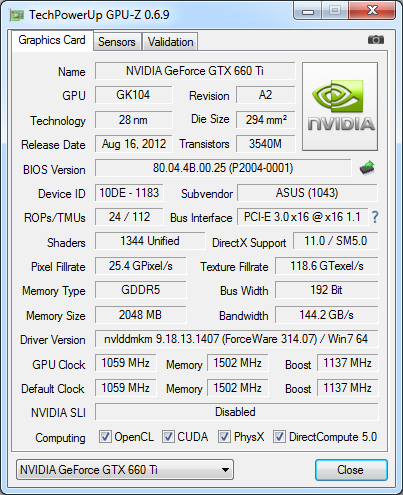Click the Technology field 28 nm
This screenshot has height=495, width=403.
[x=133, y=120]
